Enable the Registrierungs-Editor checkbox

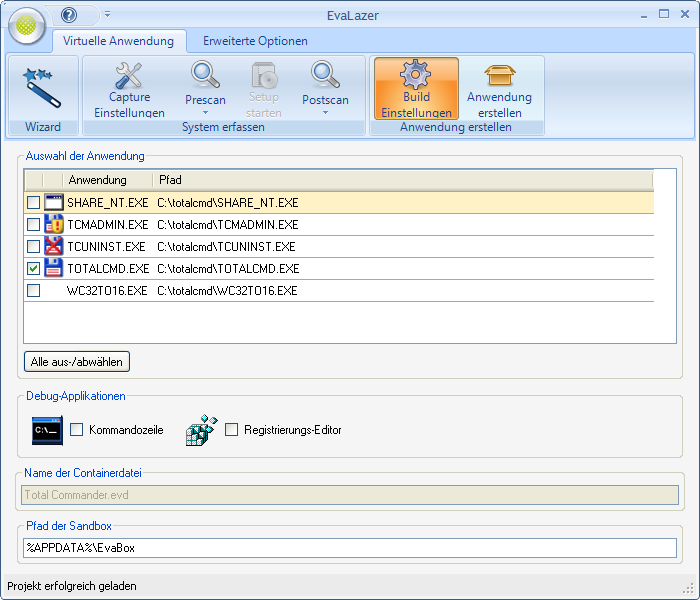(231, 430)
